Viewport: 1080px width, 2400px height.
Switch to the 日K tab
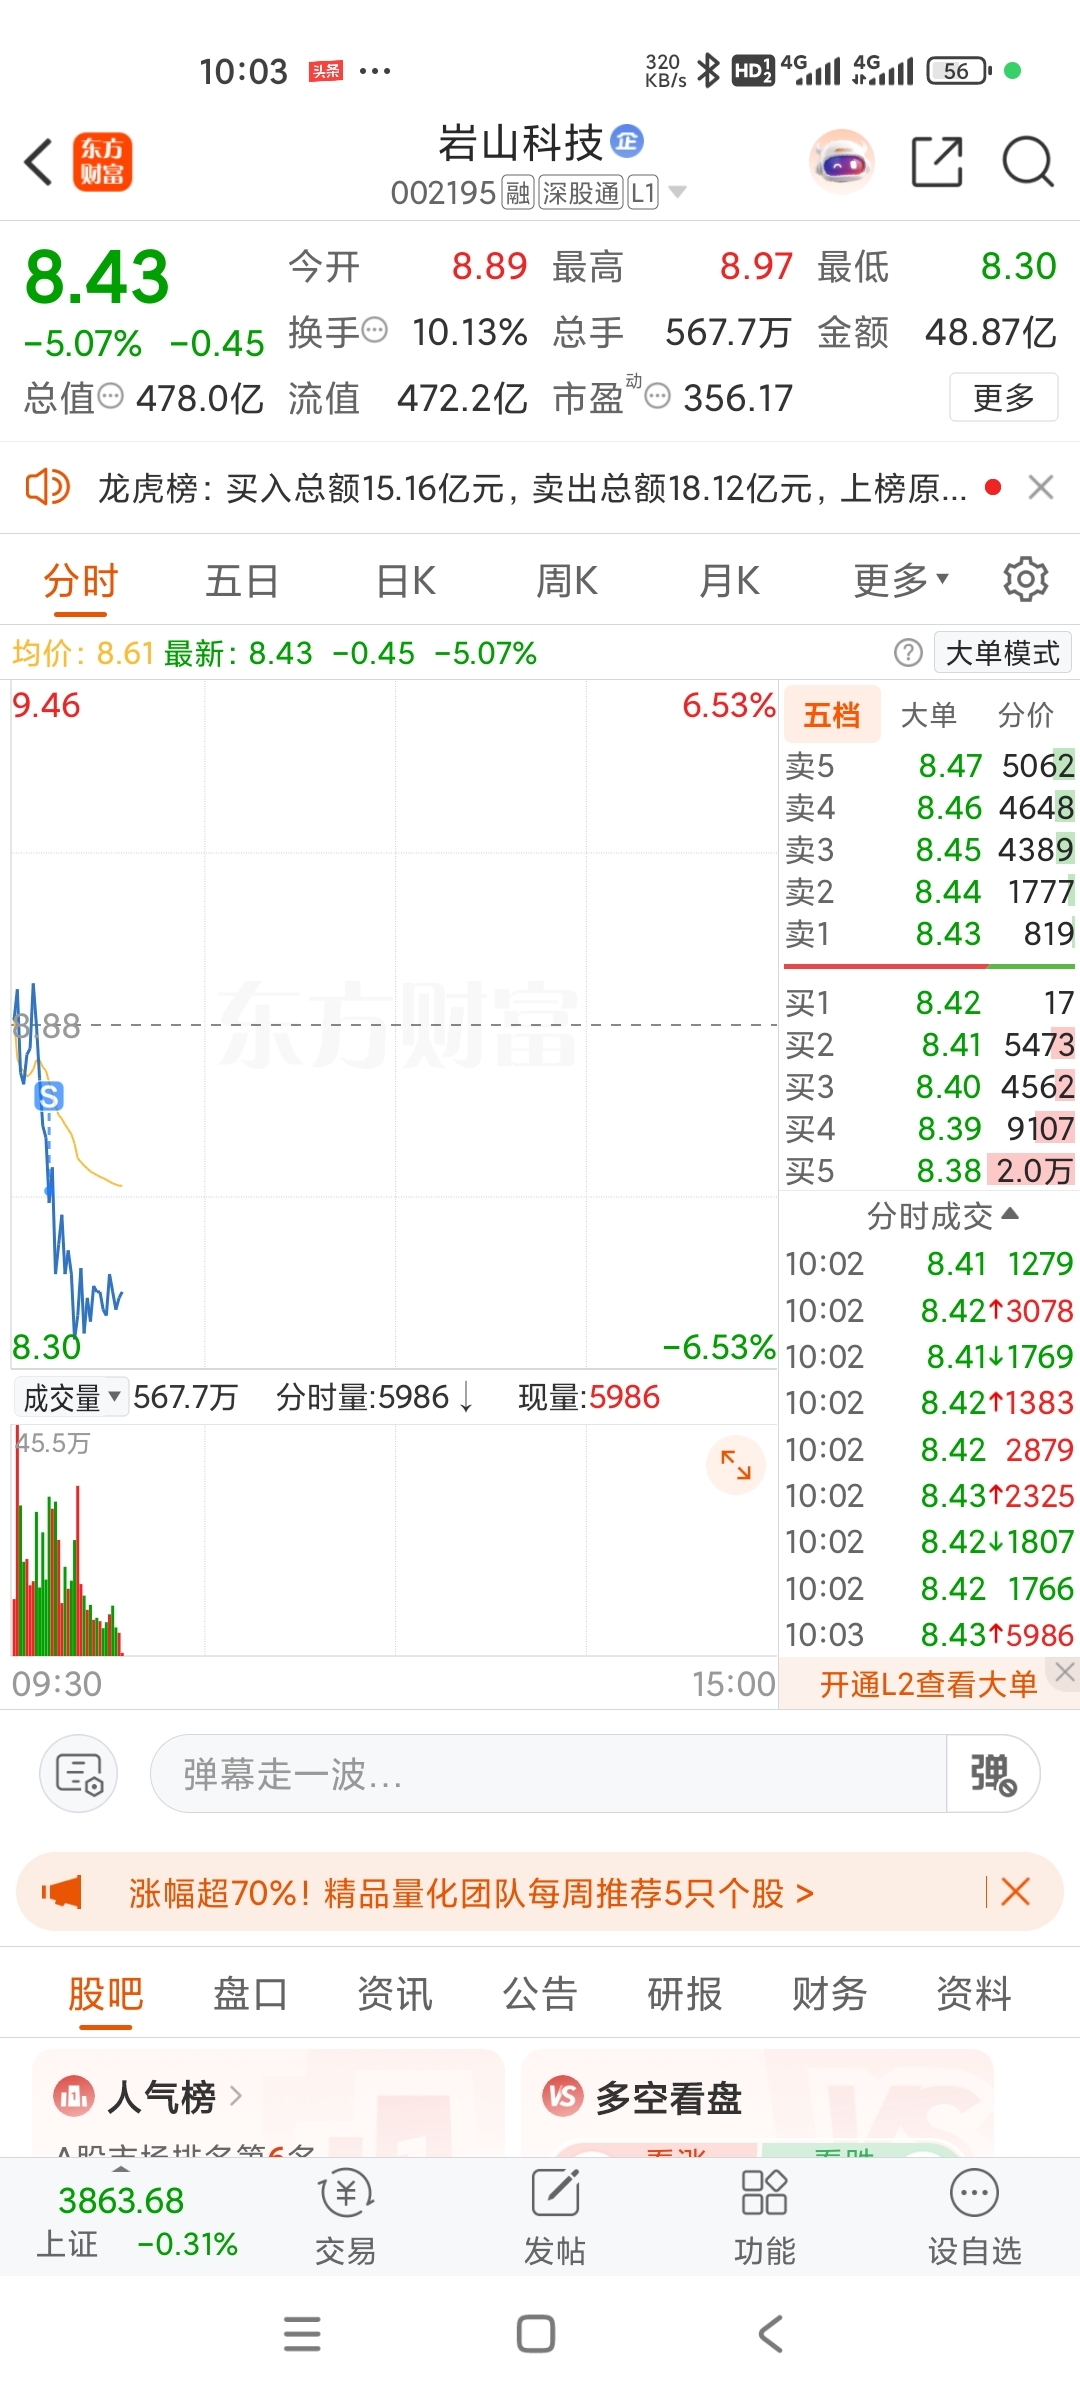pyautogui.click(x=406, y=580)
